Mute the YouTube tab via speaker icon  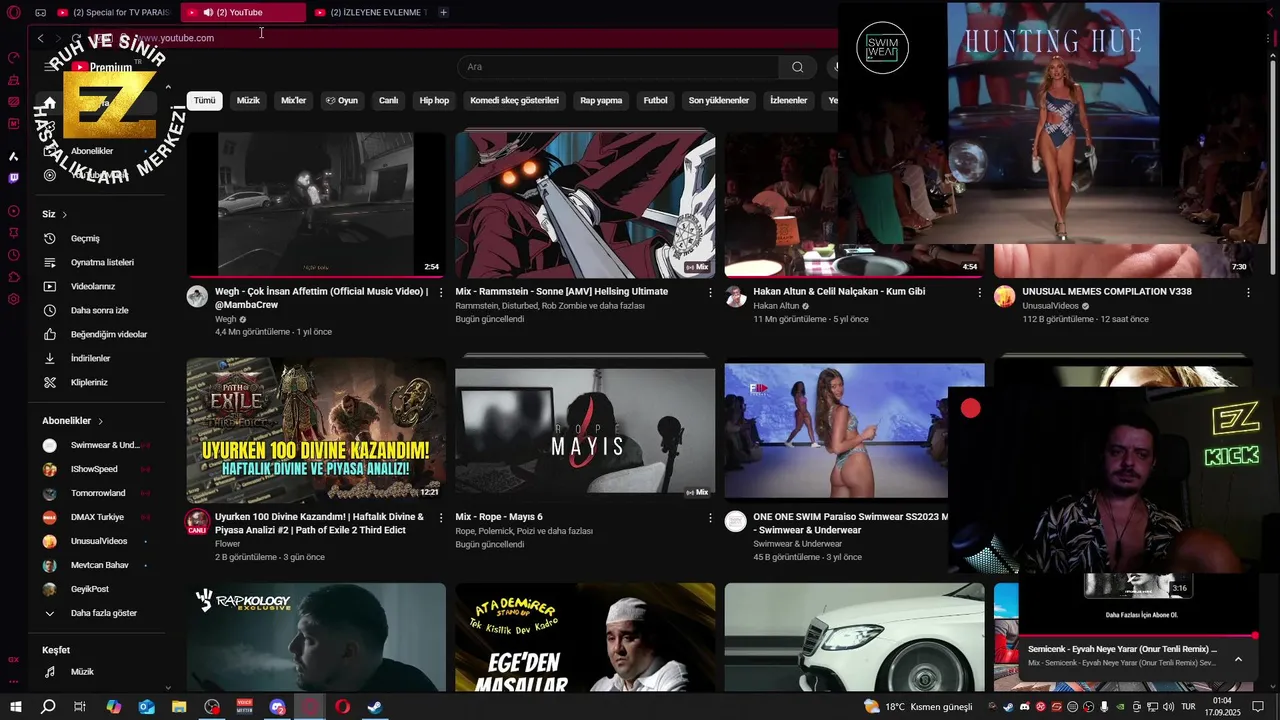tap(208, 12)
